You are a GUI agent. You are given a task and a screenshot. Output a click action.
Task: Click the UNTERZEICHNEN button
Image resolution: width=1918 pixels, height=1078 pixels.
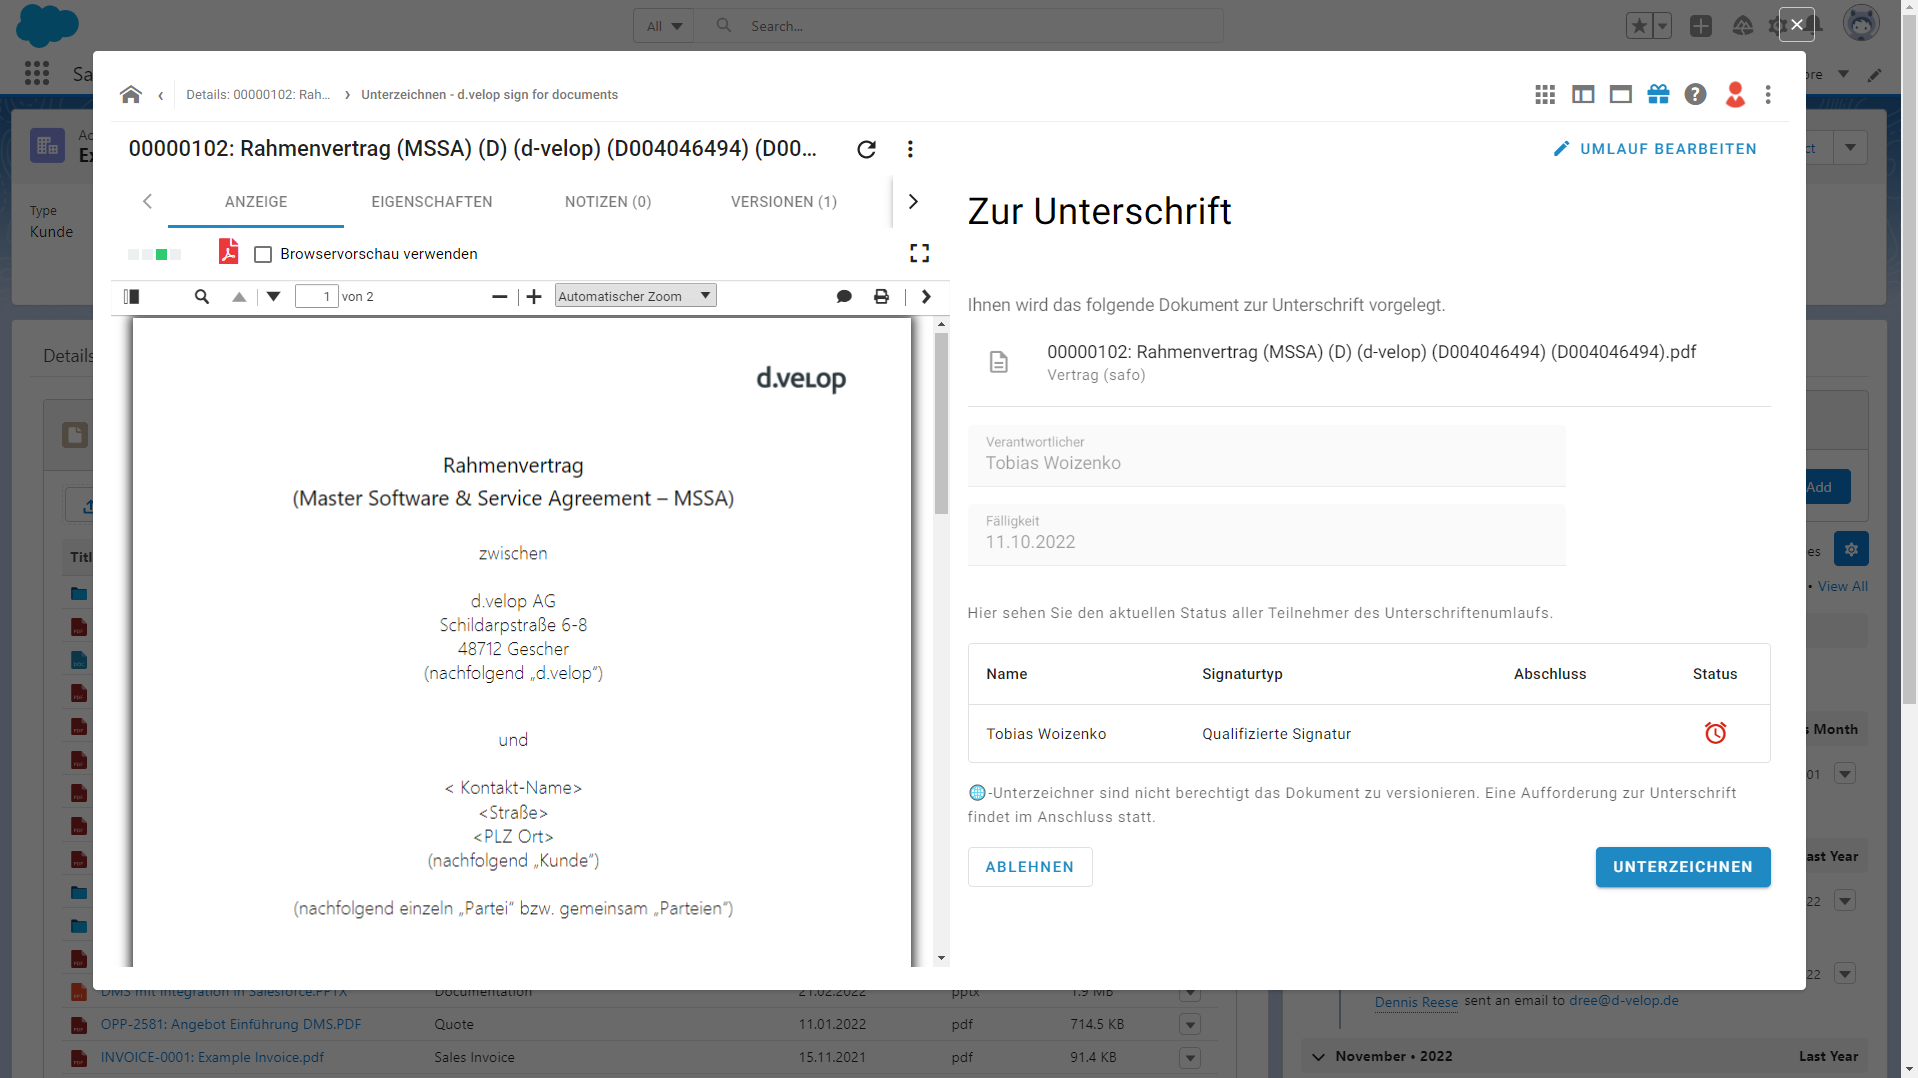click(x=1683, y=867)
